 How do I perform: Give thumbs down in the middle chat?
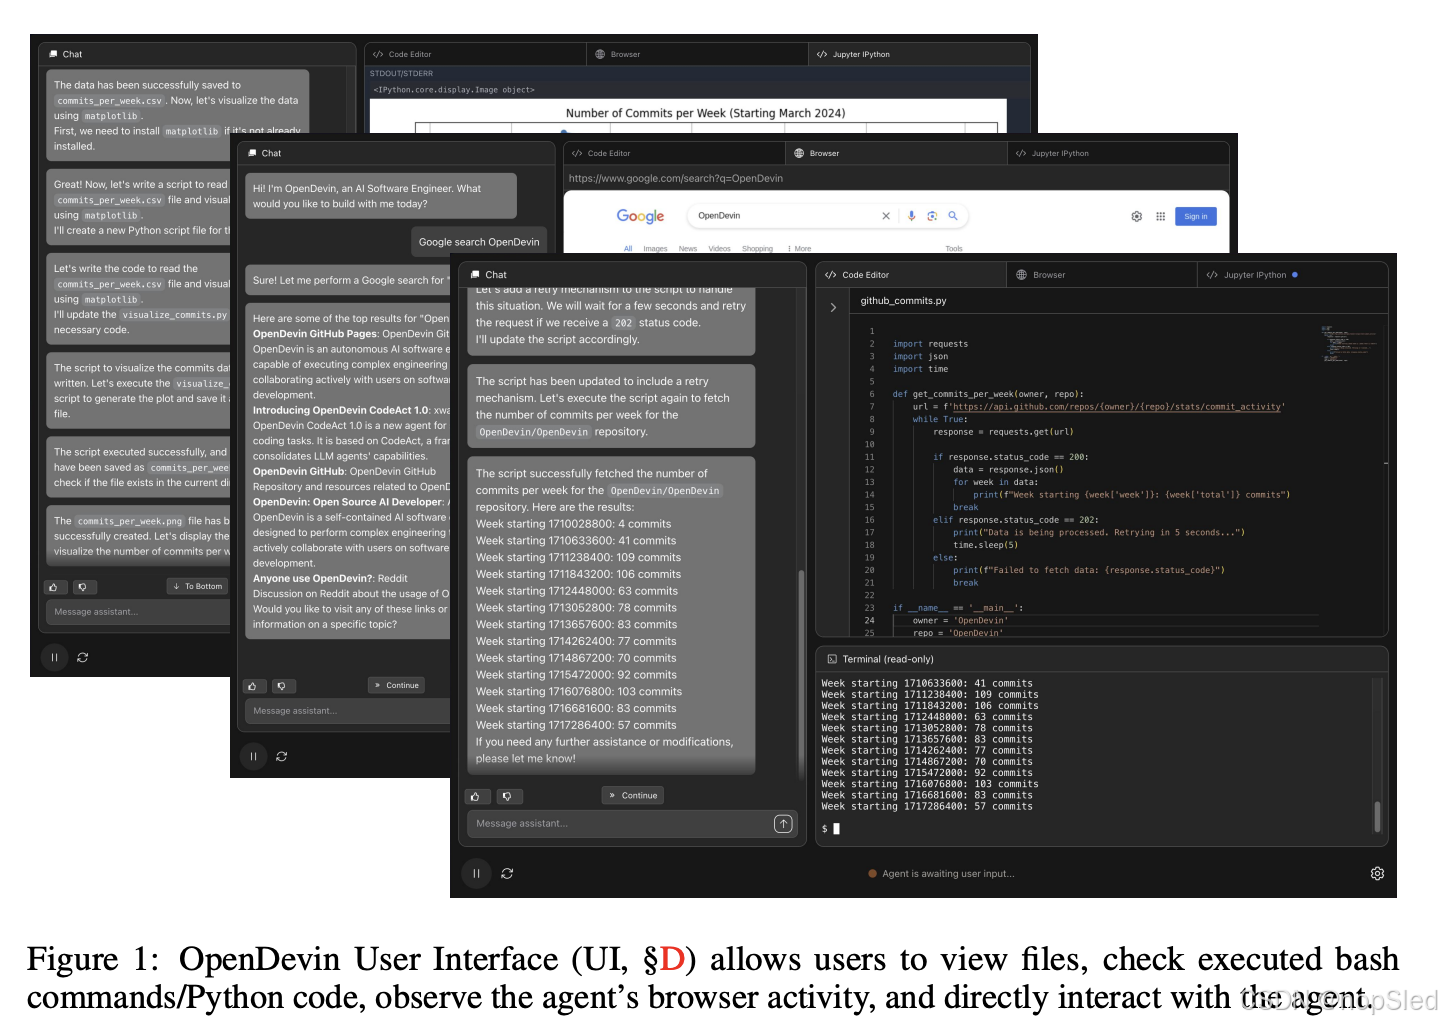click(x=282, y=686)
